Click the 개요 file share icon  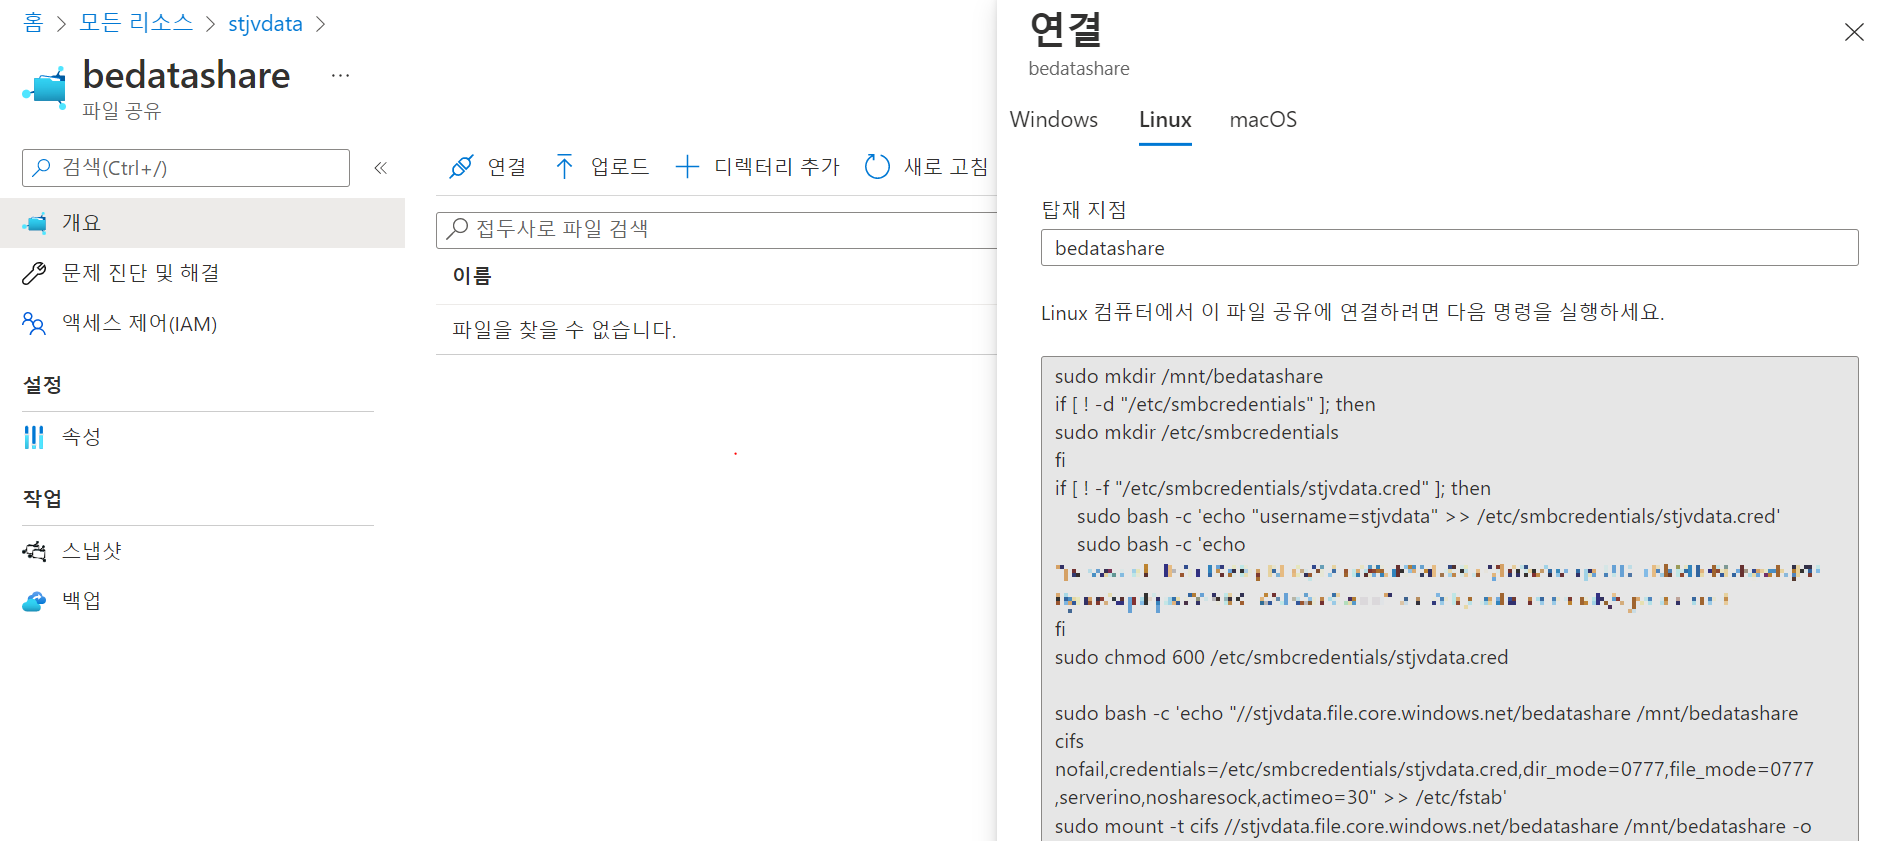point(35,223)
